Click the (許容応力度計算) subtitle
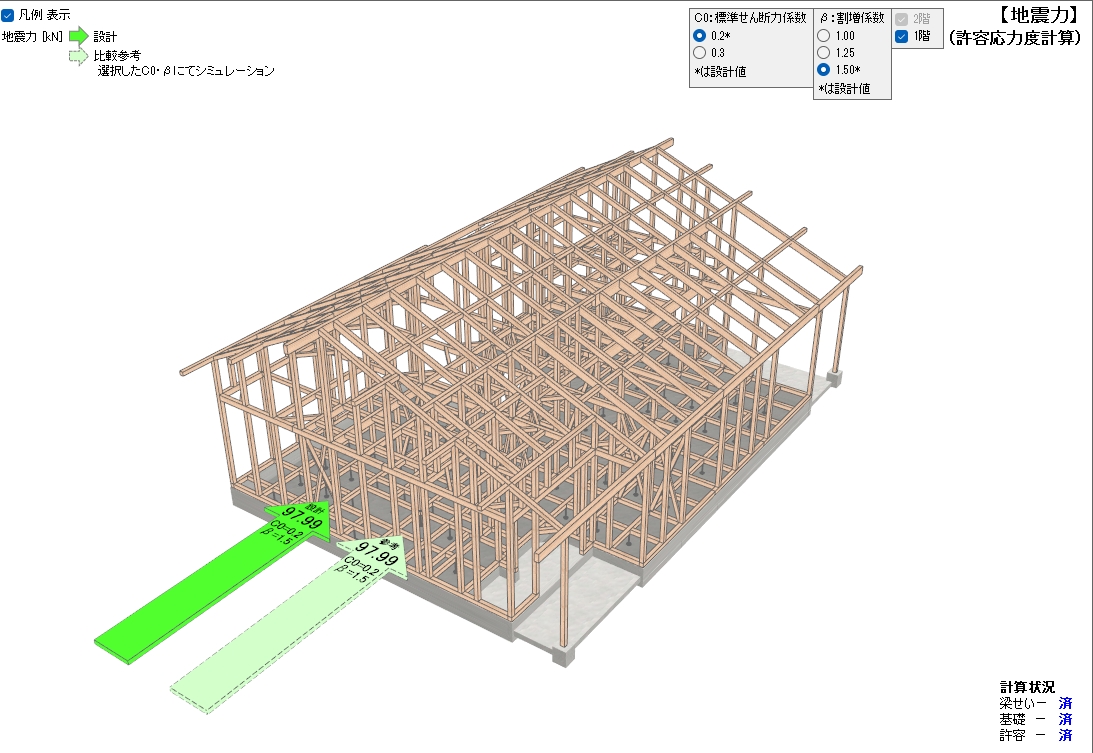The width and height of the screenshot is (1093, 753). coord(1015,38)
